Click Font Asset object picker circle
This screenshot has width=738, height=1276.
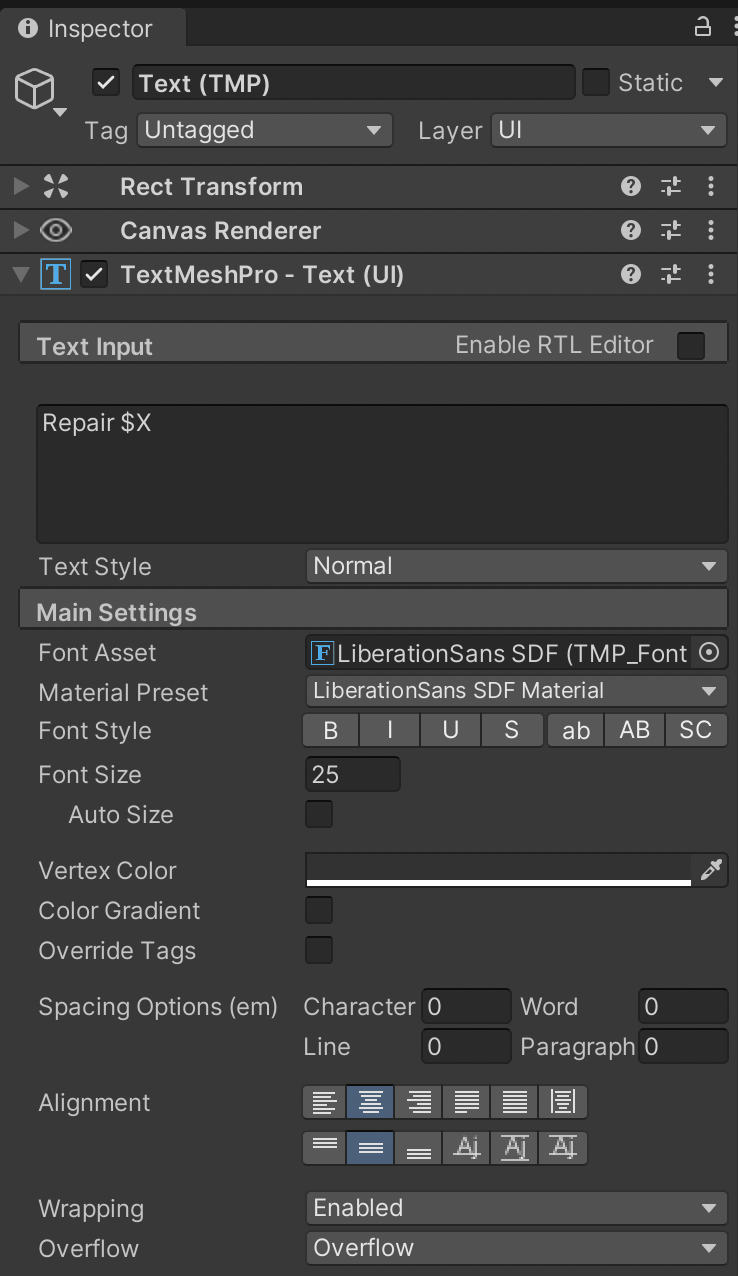coord(709,653)
